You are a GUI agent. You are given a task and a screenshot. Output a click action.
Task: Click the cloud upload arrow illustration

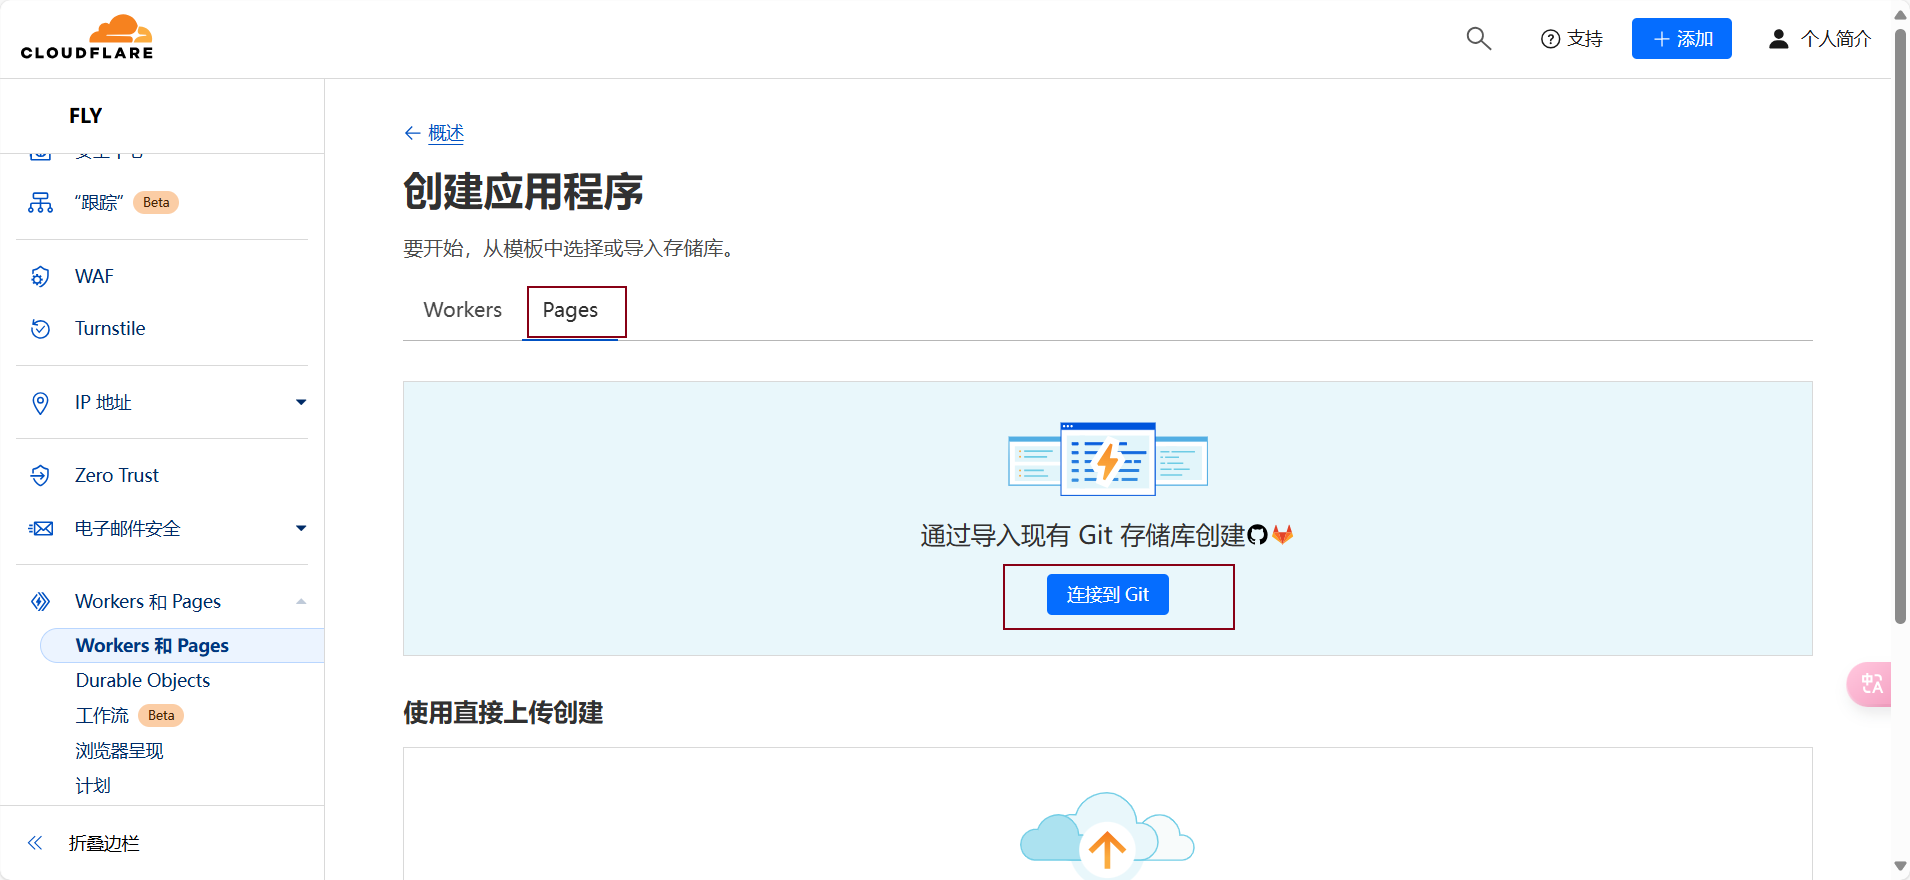coord(1107,836)
